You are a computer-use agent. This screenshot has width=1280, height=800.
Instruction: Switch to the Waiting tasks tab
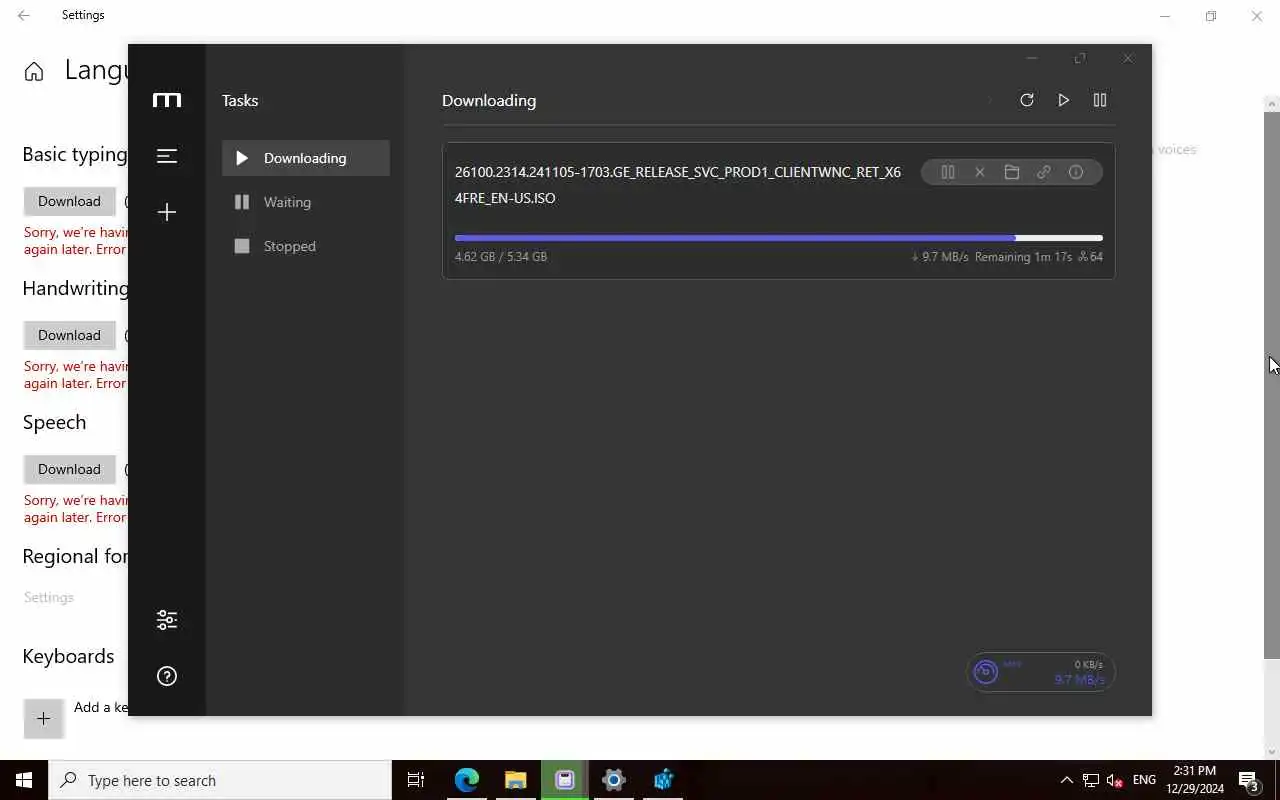tap(306, 202)
